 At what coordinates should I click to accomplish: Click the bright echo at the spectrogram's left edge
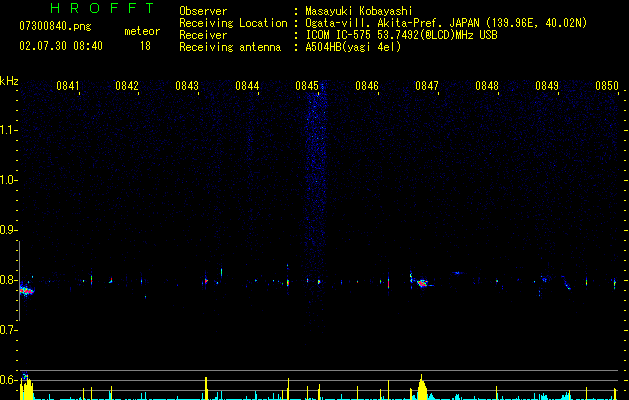click(x=26, y=290)
